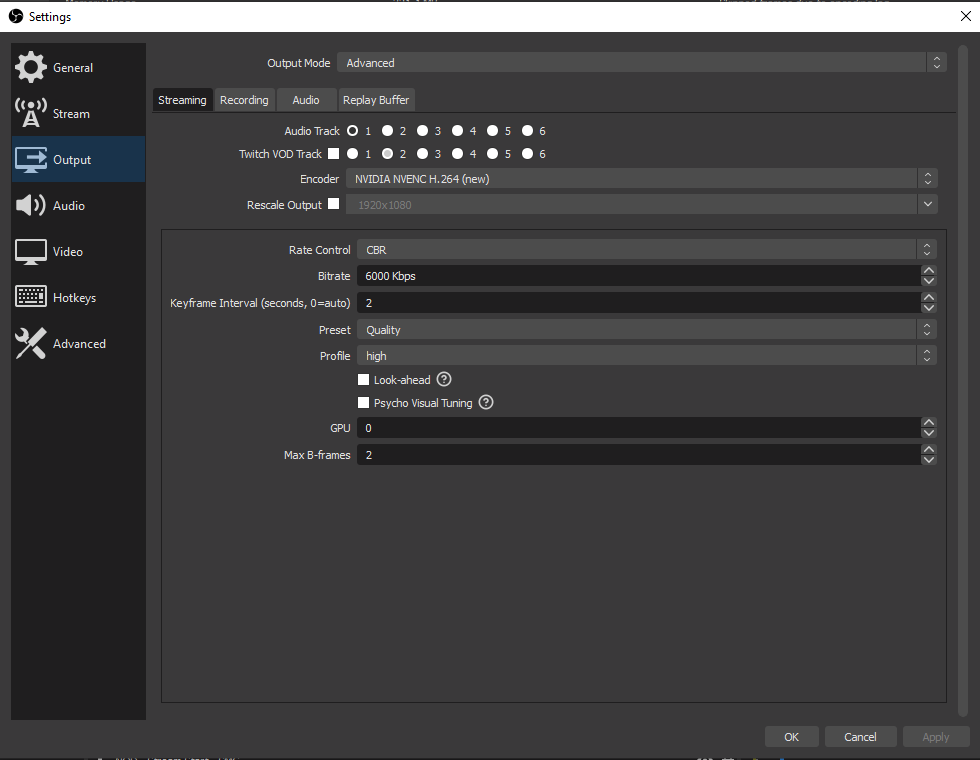Switch to the Recording tab
Screen dimensions: 980x760
(244, 99)
